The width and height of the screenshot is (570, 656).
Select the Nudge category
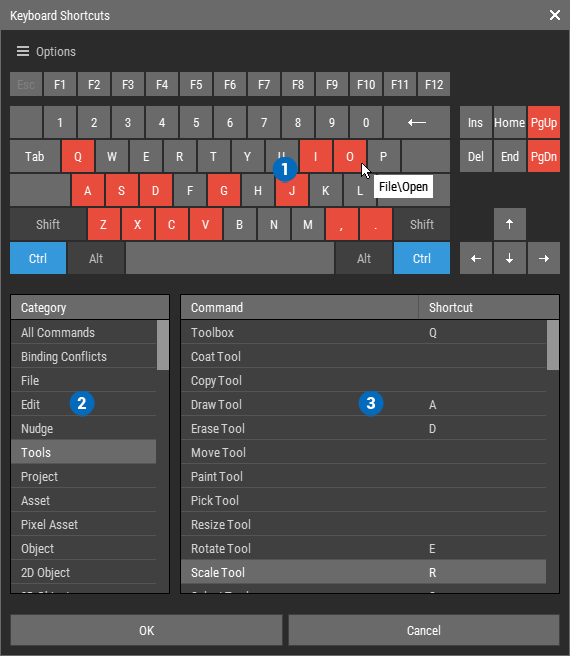[x=84, y=428]
